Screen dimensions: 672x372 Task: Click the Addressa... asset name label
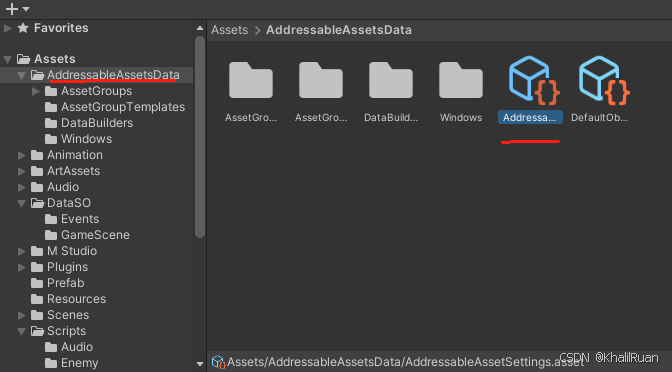tap(530, 118)
